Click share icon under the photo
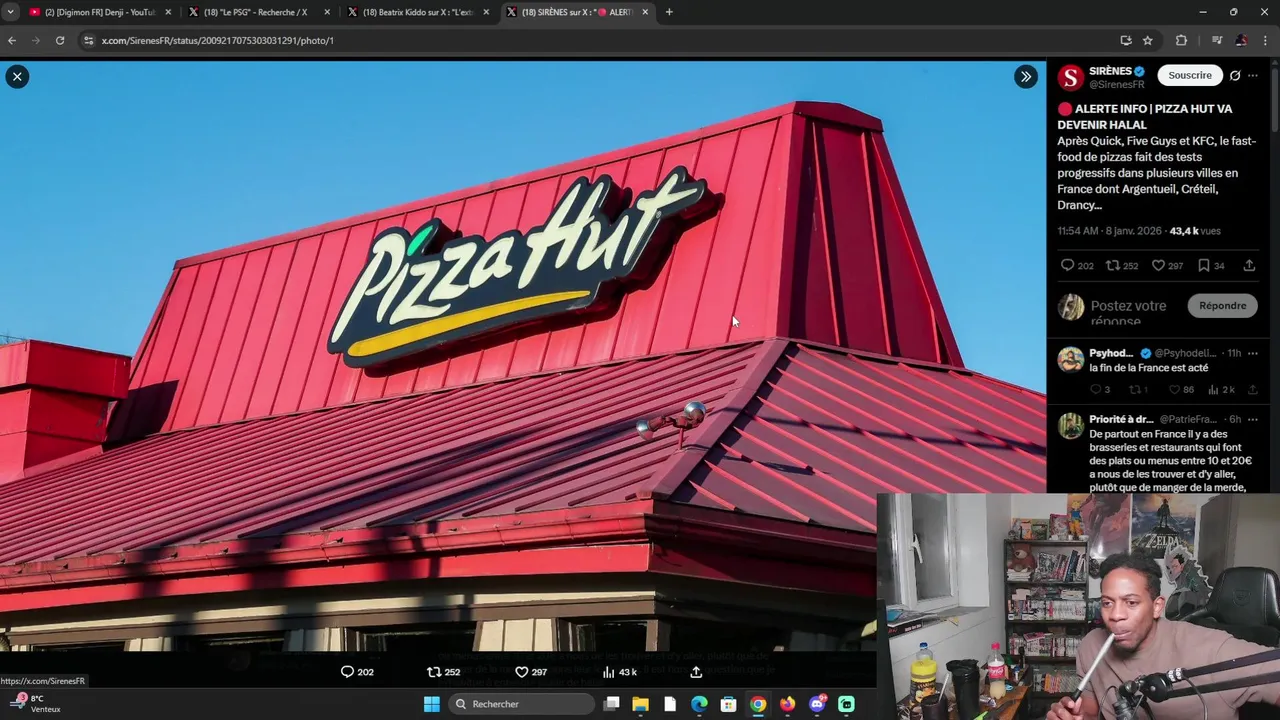 click(x=696, y=672)
